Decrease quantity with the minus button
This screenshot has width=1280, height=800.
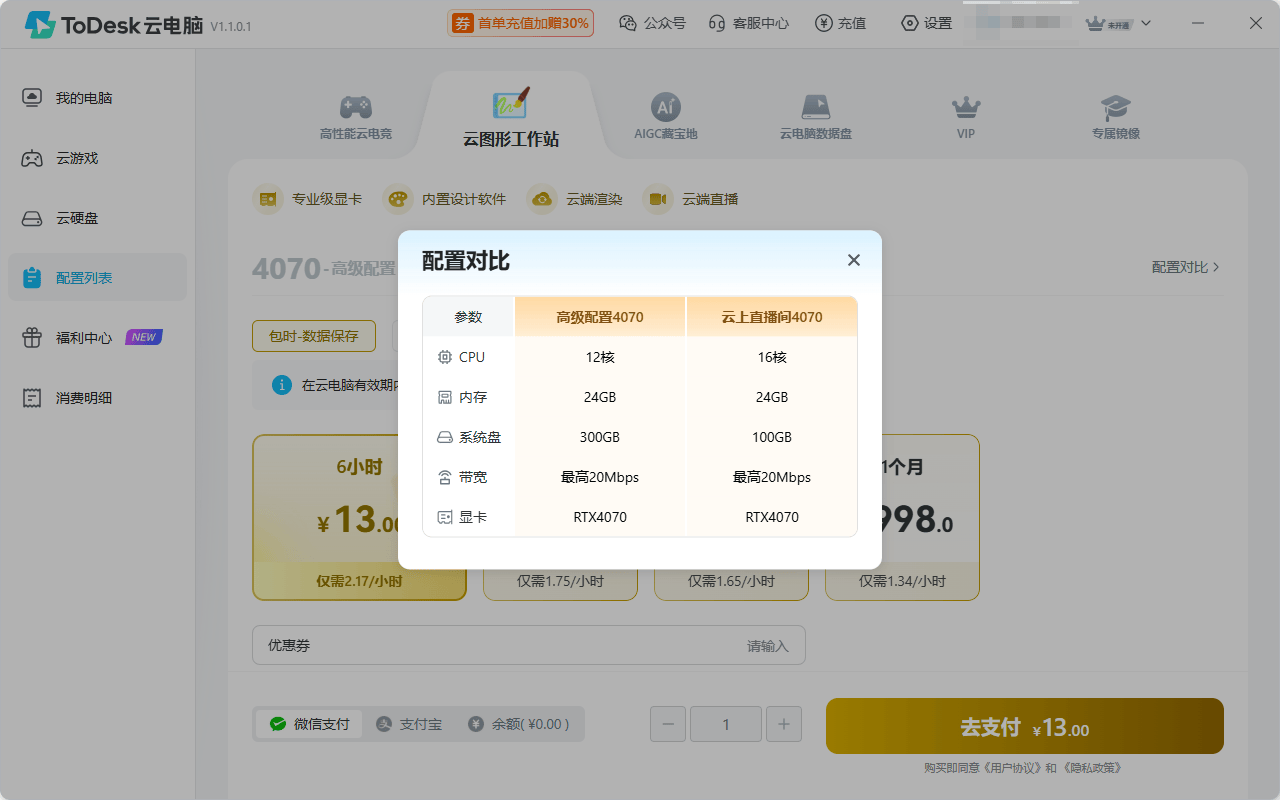[x=668, y=724]
